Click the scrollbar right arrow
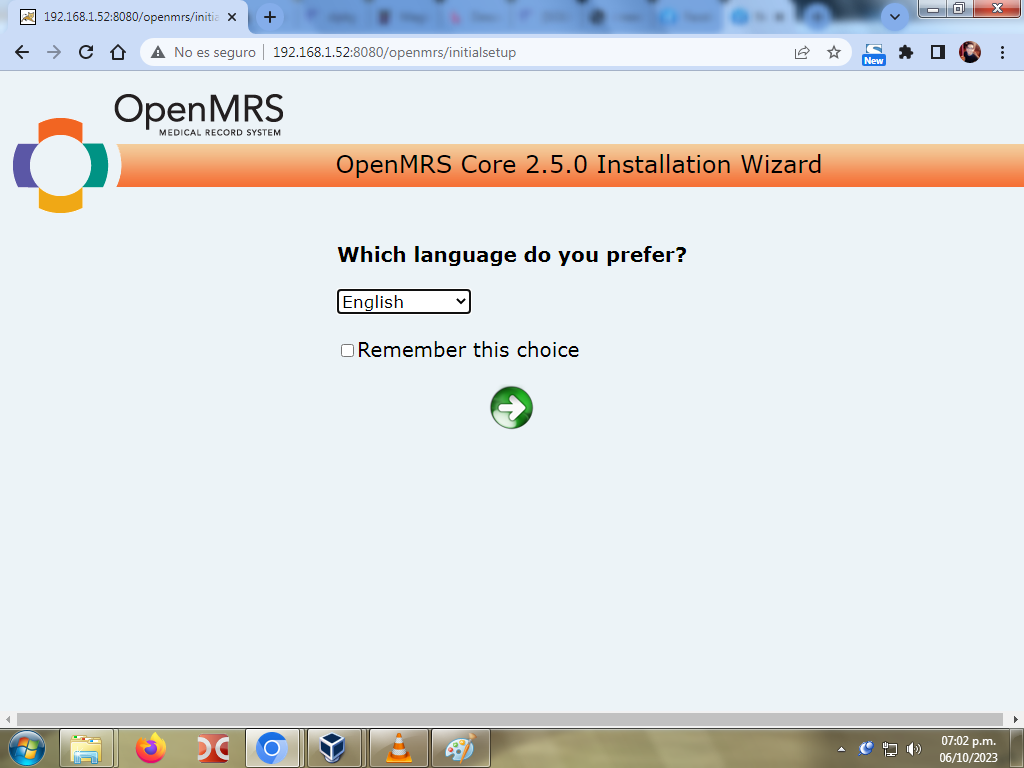Viewport: 1024px width, 768px height. tap(1016, 719)
